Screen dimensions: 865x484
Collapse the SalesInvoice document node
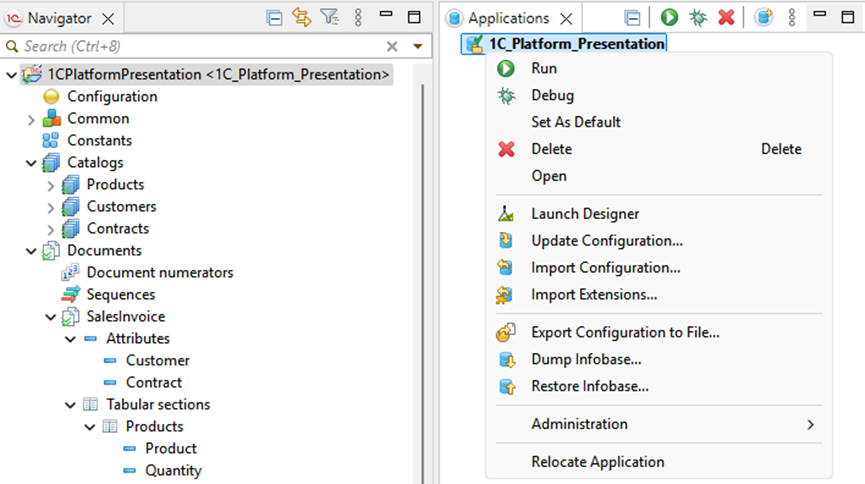pyautogui.click(x=51, y=317)
